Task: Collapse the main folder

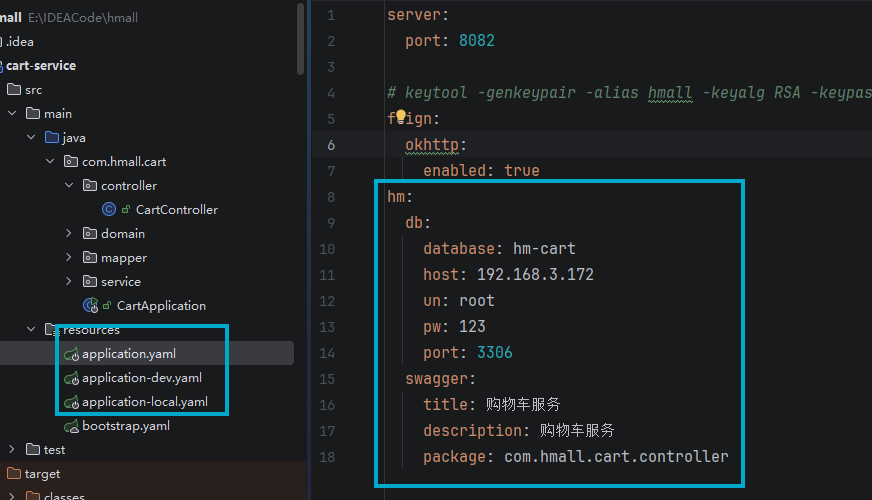Action: pyautogui.click(x=12, y=113)
